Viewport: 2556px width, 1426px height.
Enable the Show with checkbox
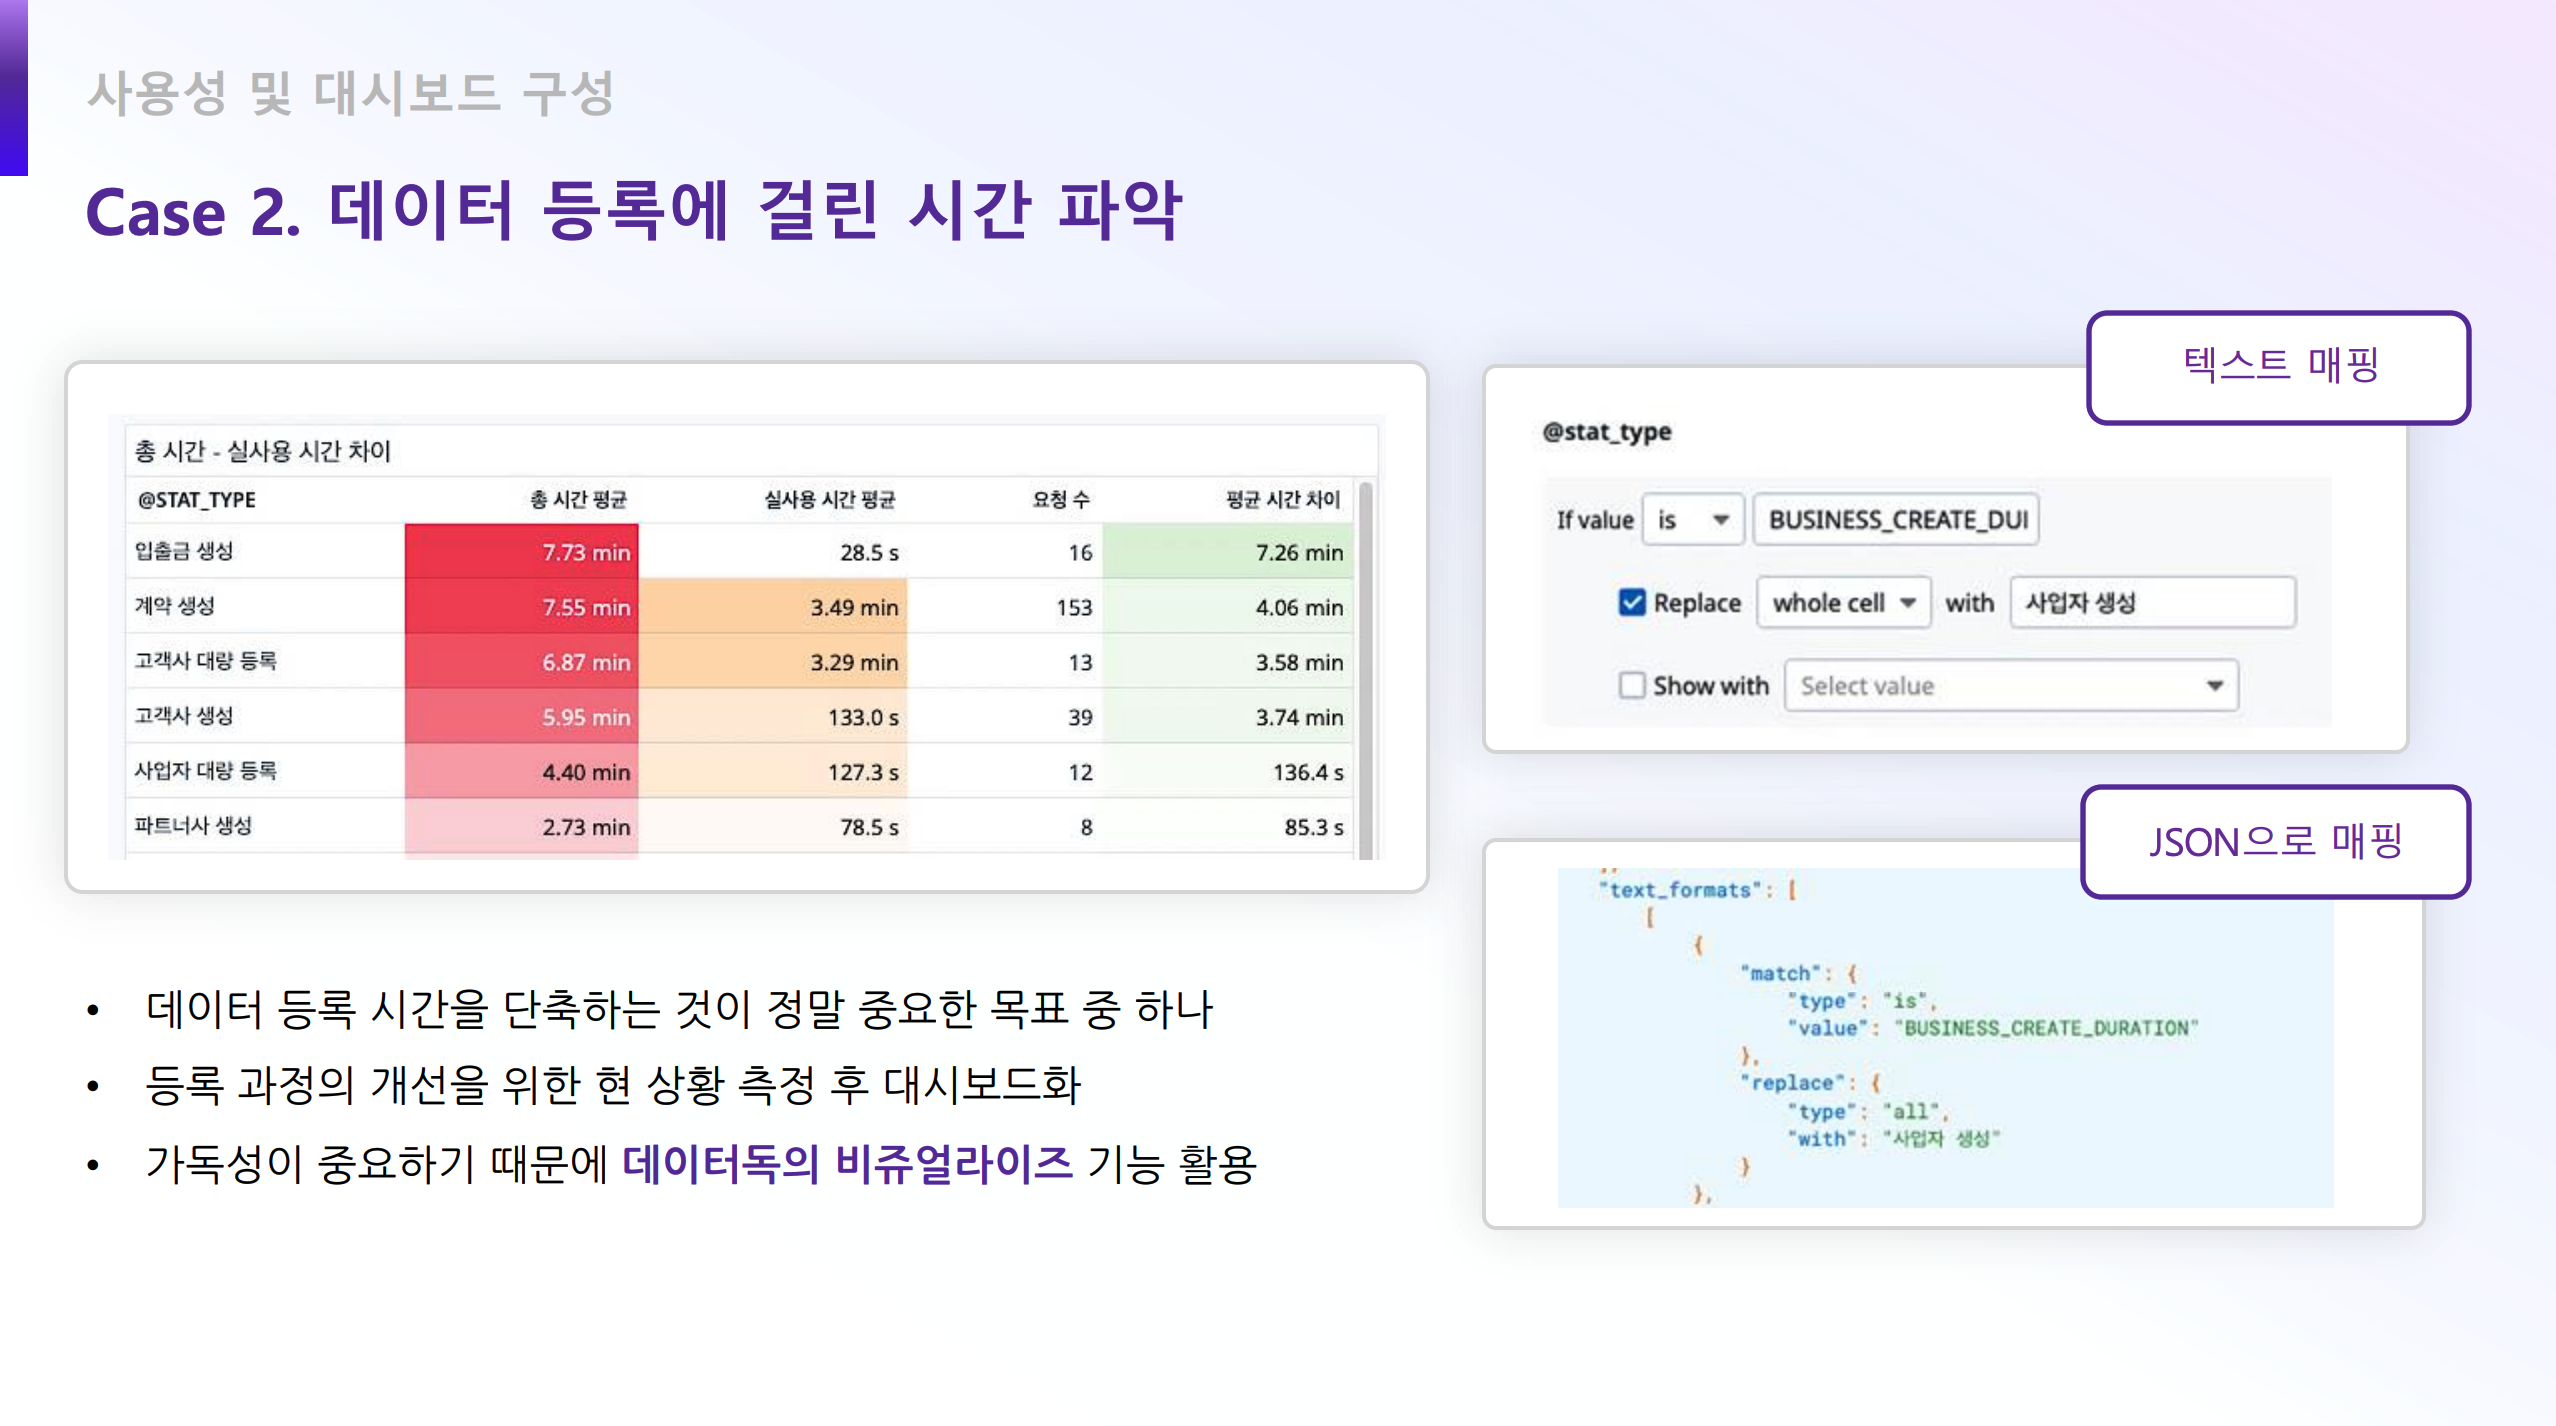click(1632, 685)
